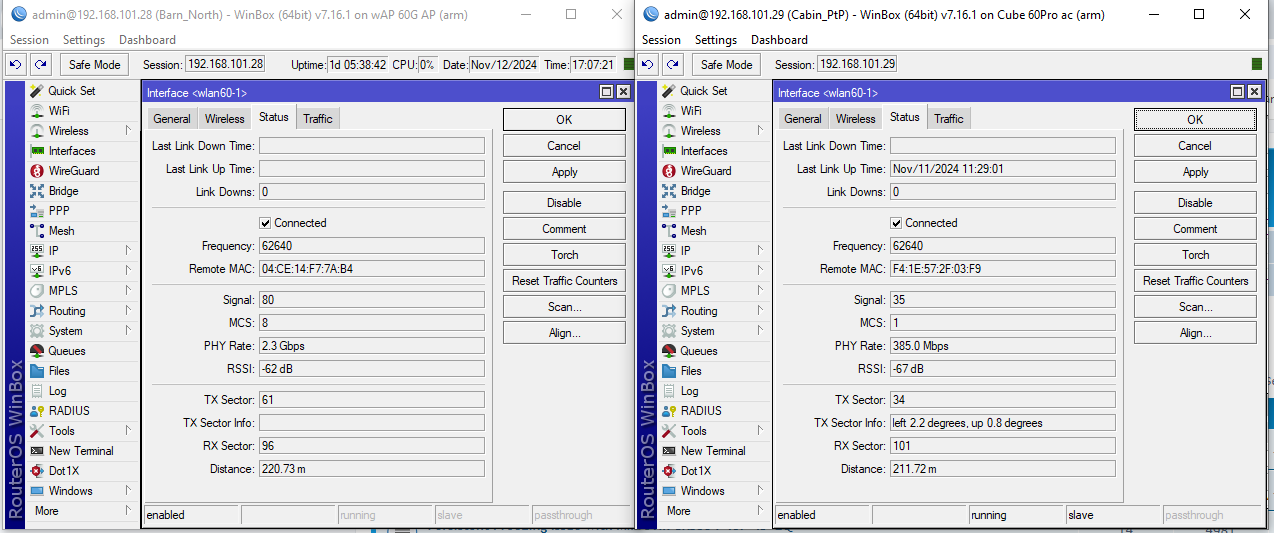The height and width of the screenshot is (533, 1274).
Task: Click Torch button in Barn_North interface
Action: (x=564, y=255)
